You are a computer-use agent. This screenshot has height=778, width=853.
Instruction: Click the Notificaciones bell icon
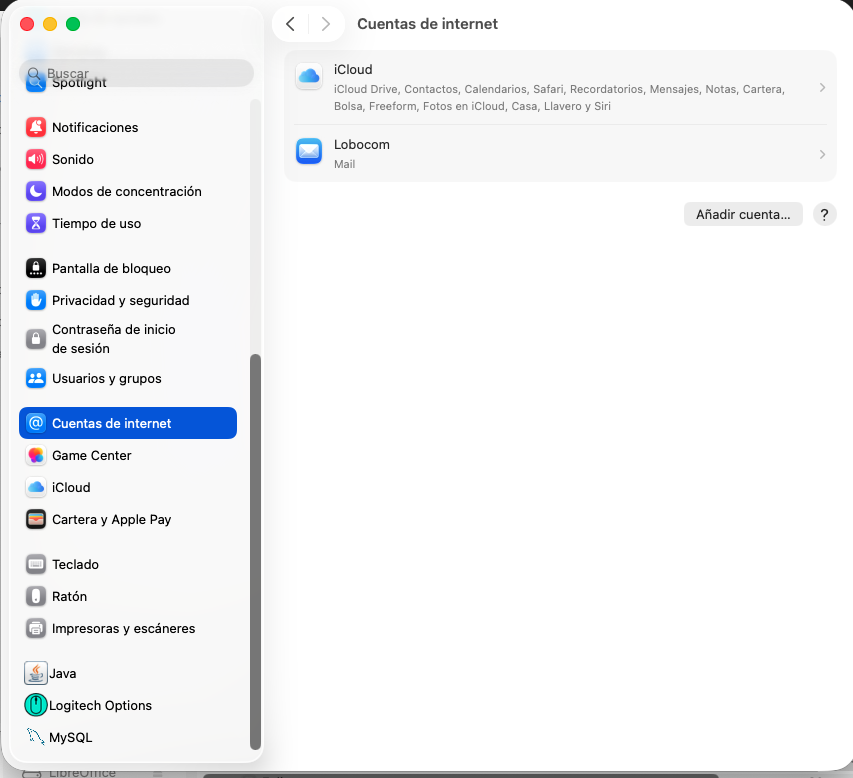pyautogui.click(x=36, y=127)
